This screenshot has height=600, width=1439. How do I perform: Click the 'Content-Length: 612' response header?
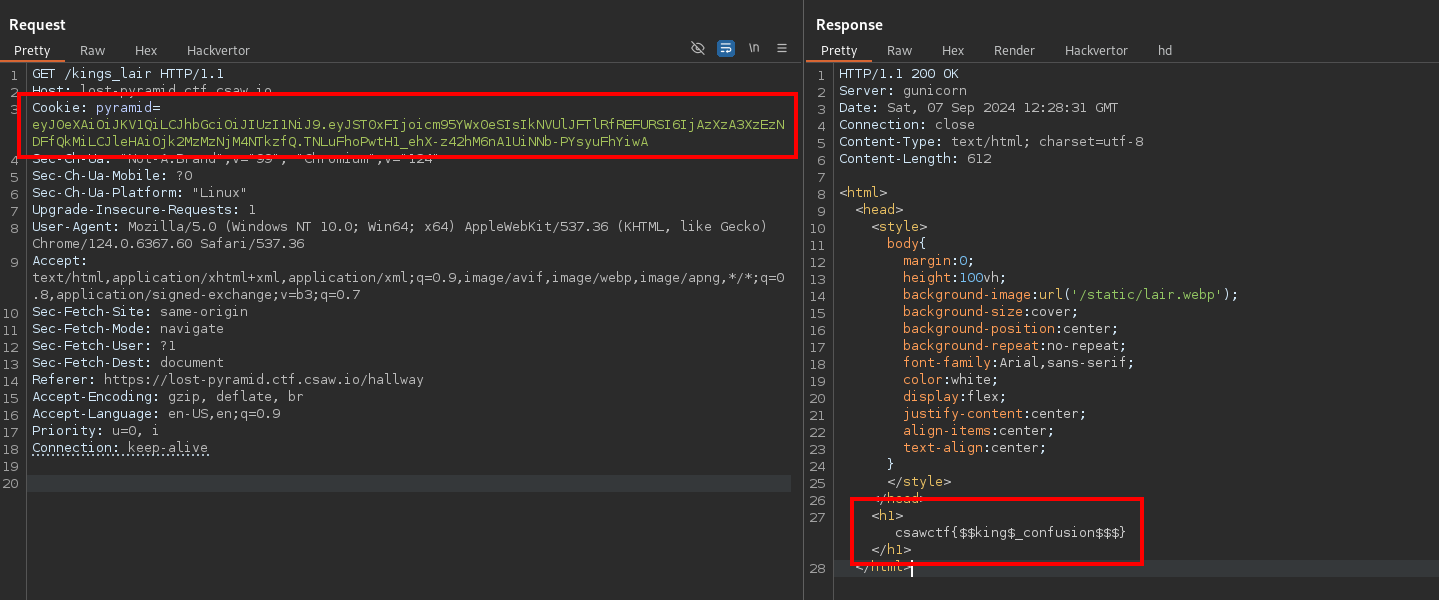[x=915, y=159]
